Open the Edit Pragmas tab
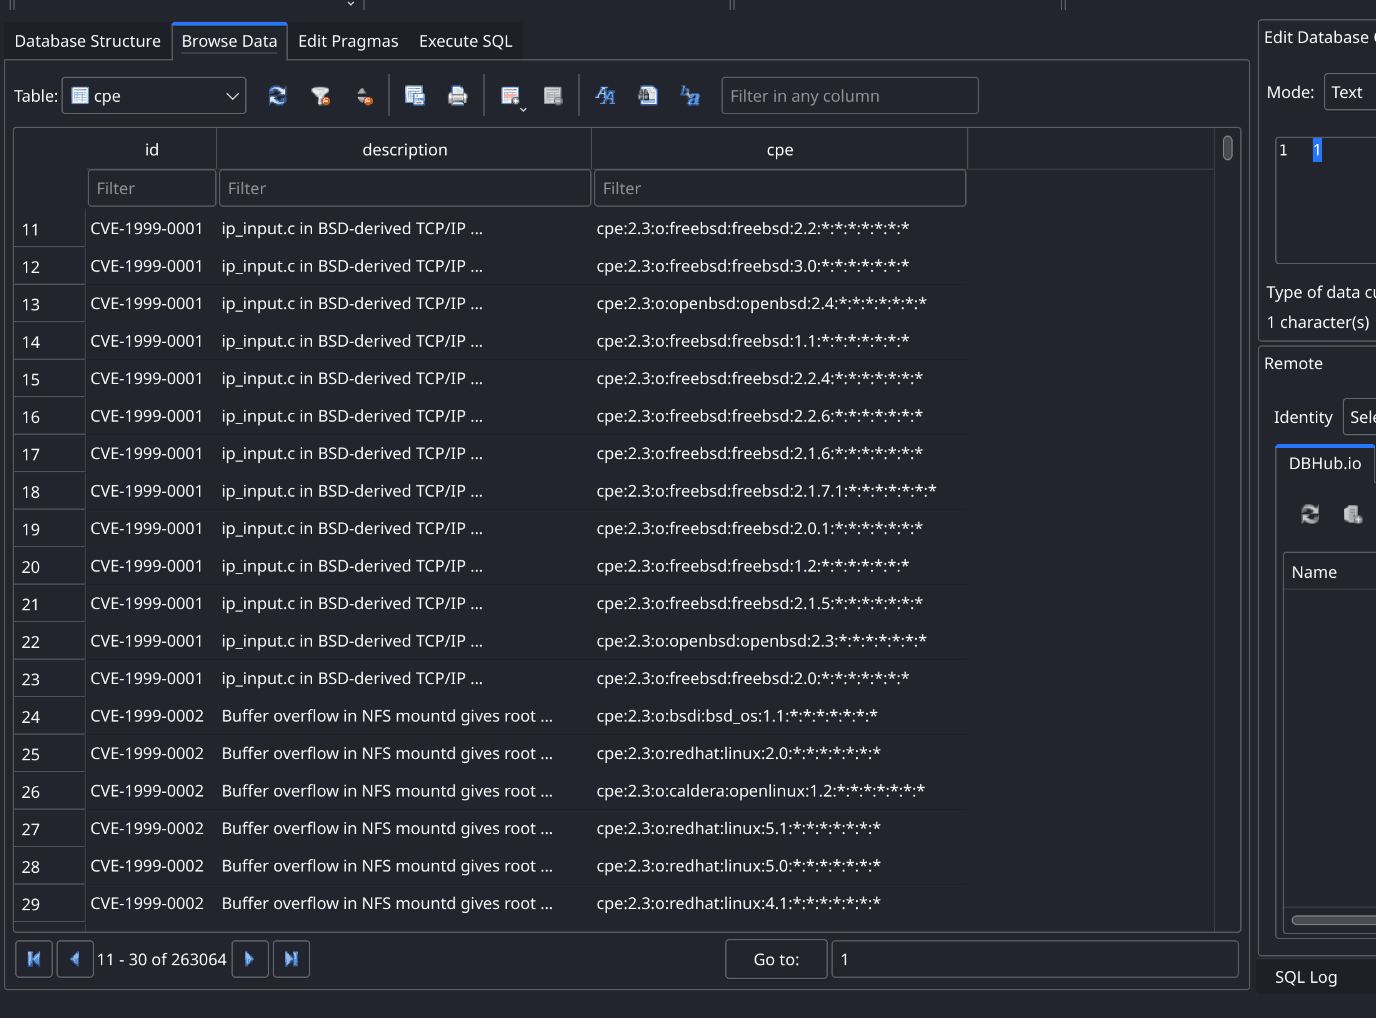This screenshot has height=1018, width=1376. click(348, 41)
